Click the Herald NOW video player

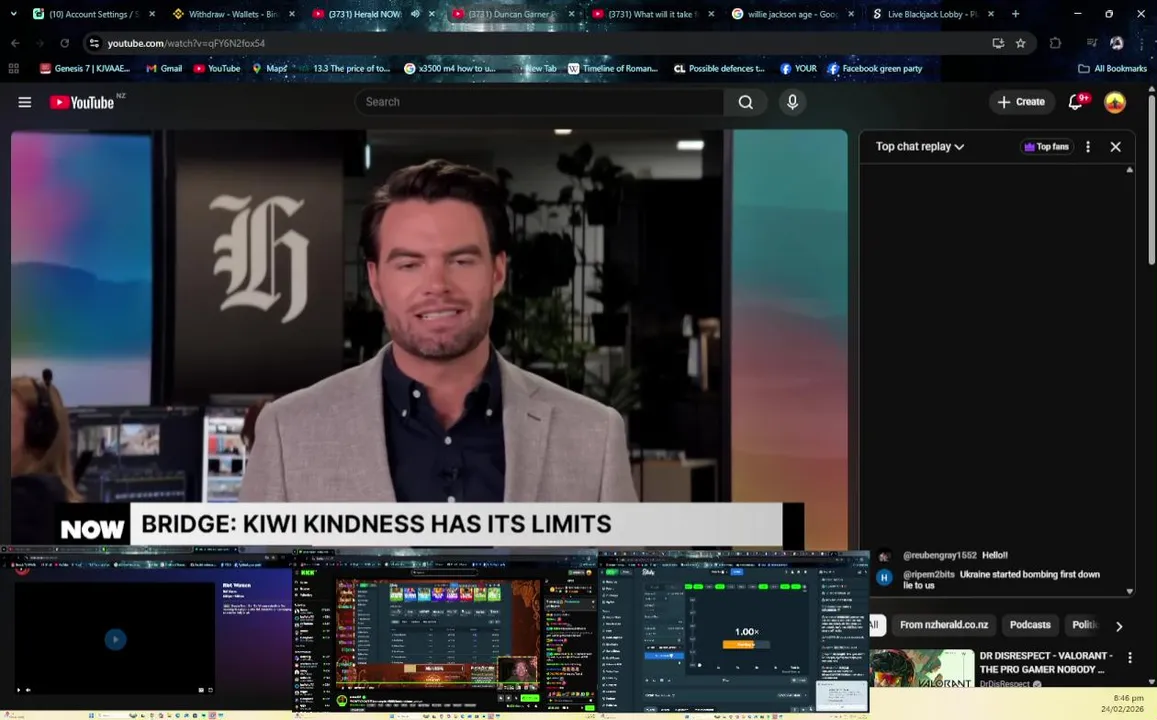pyautogui.click(x=429, y=339)
